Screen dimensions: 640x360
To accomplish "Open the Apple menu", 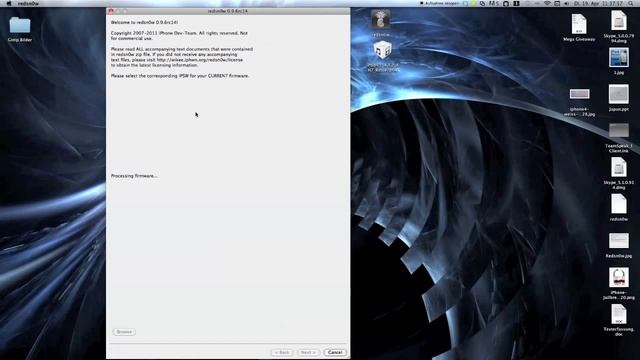I will coord(8,3).
